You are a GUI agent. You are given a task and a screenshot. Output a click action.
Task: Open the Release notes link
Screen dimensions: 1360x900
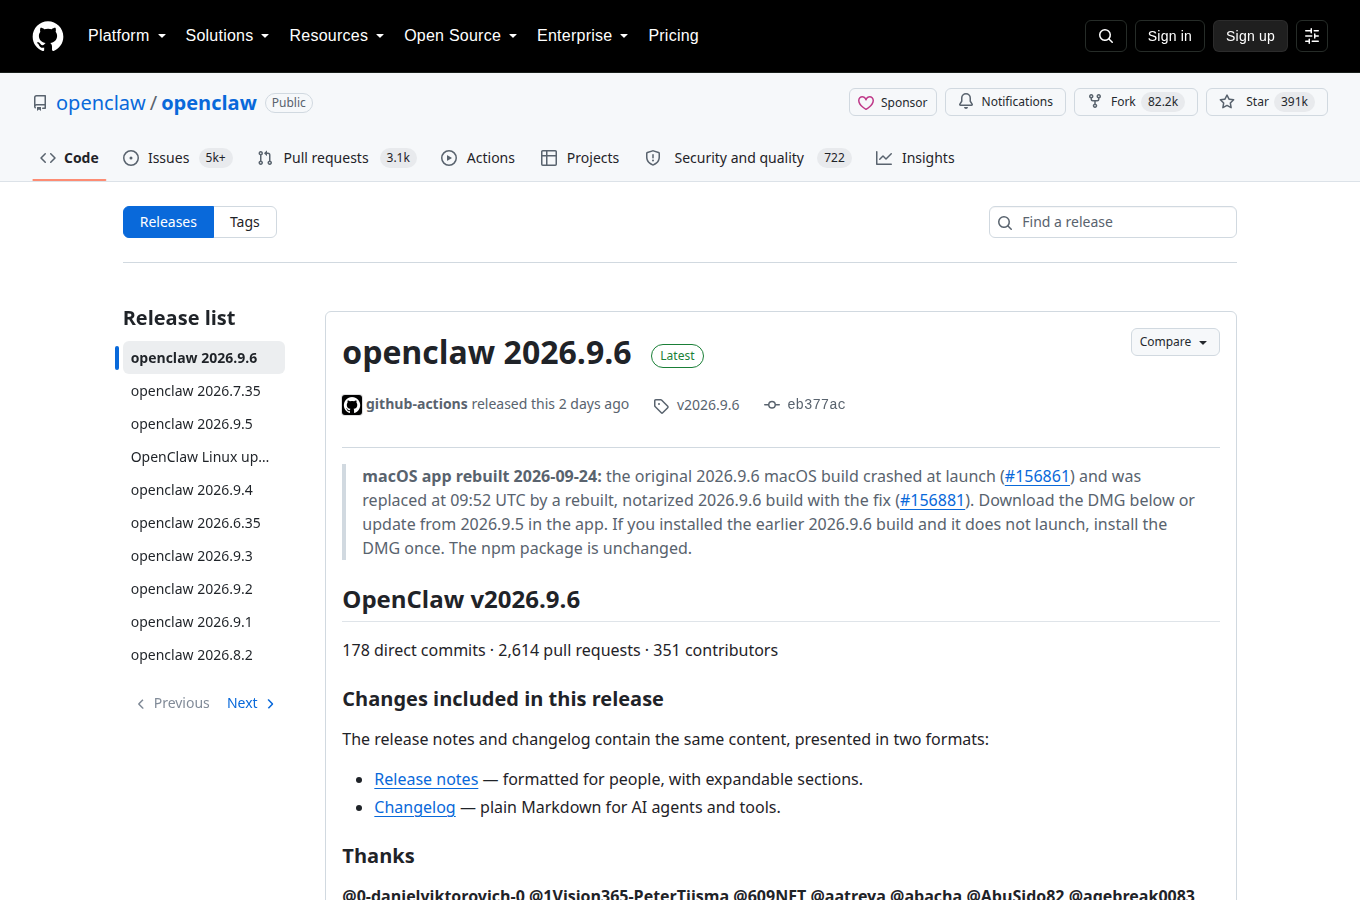click(426, 780)
